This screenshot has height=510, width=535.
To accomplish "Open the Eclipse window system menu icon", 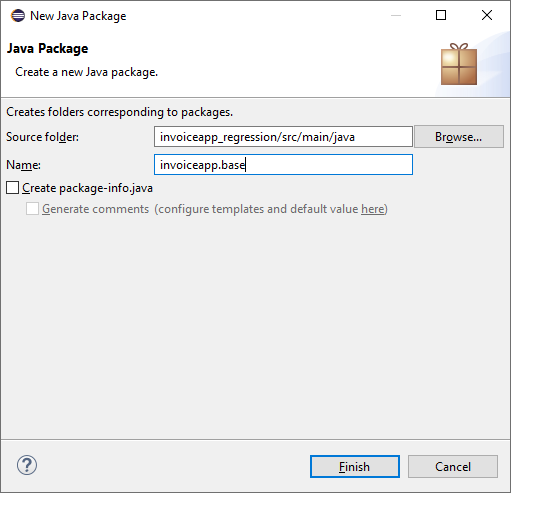I will [x=18, y=16].
